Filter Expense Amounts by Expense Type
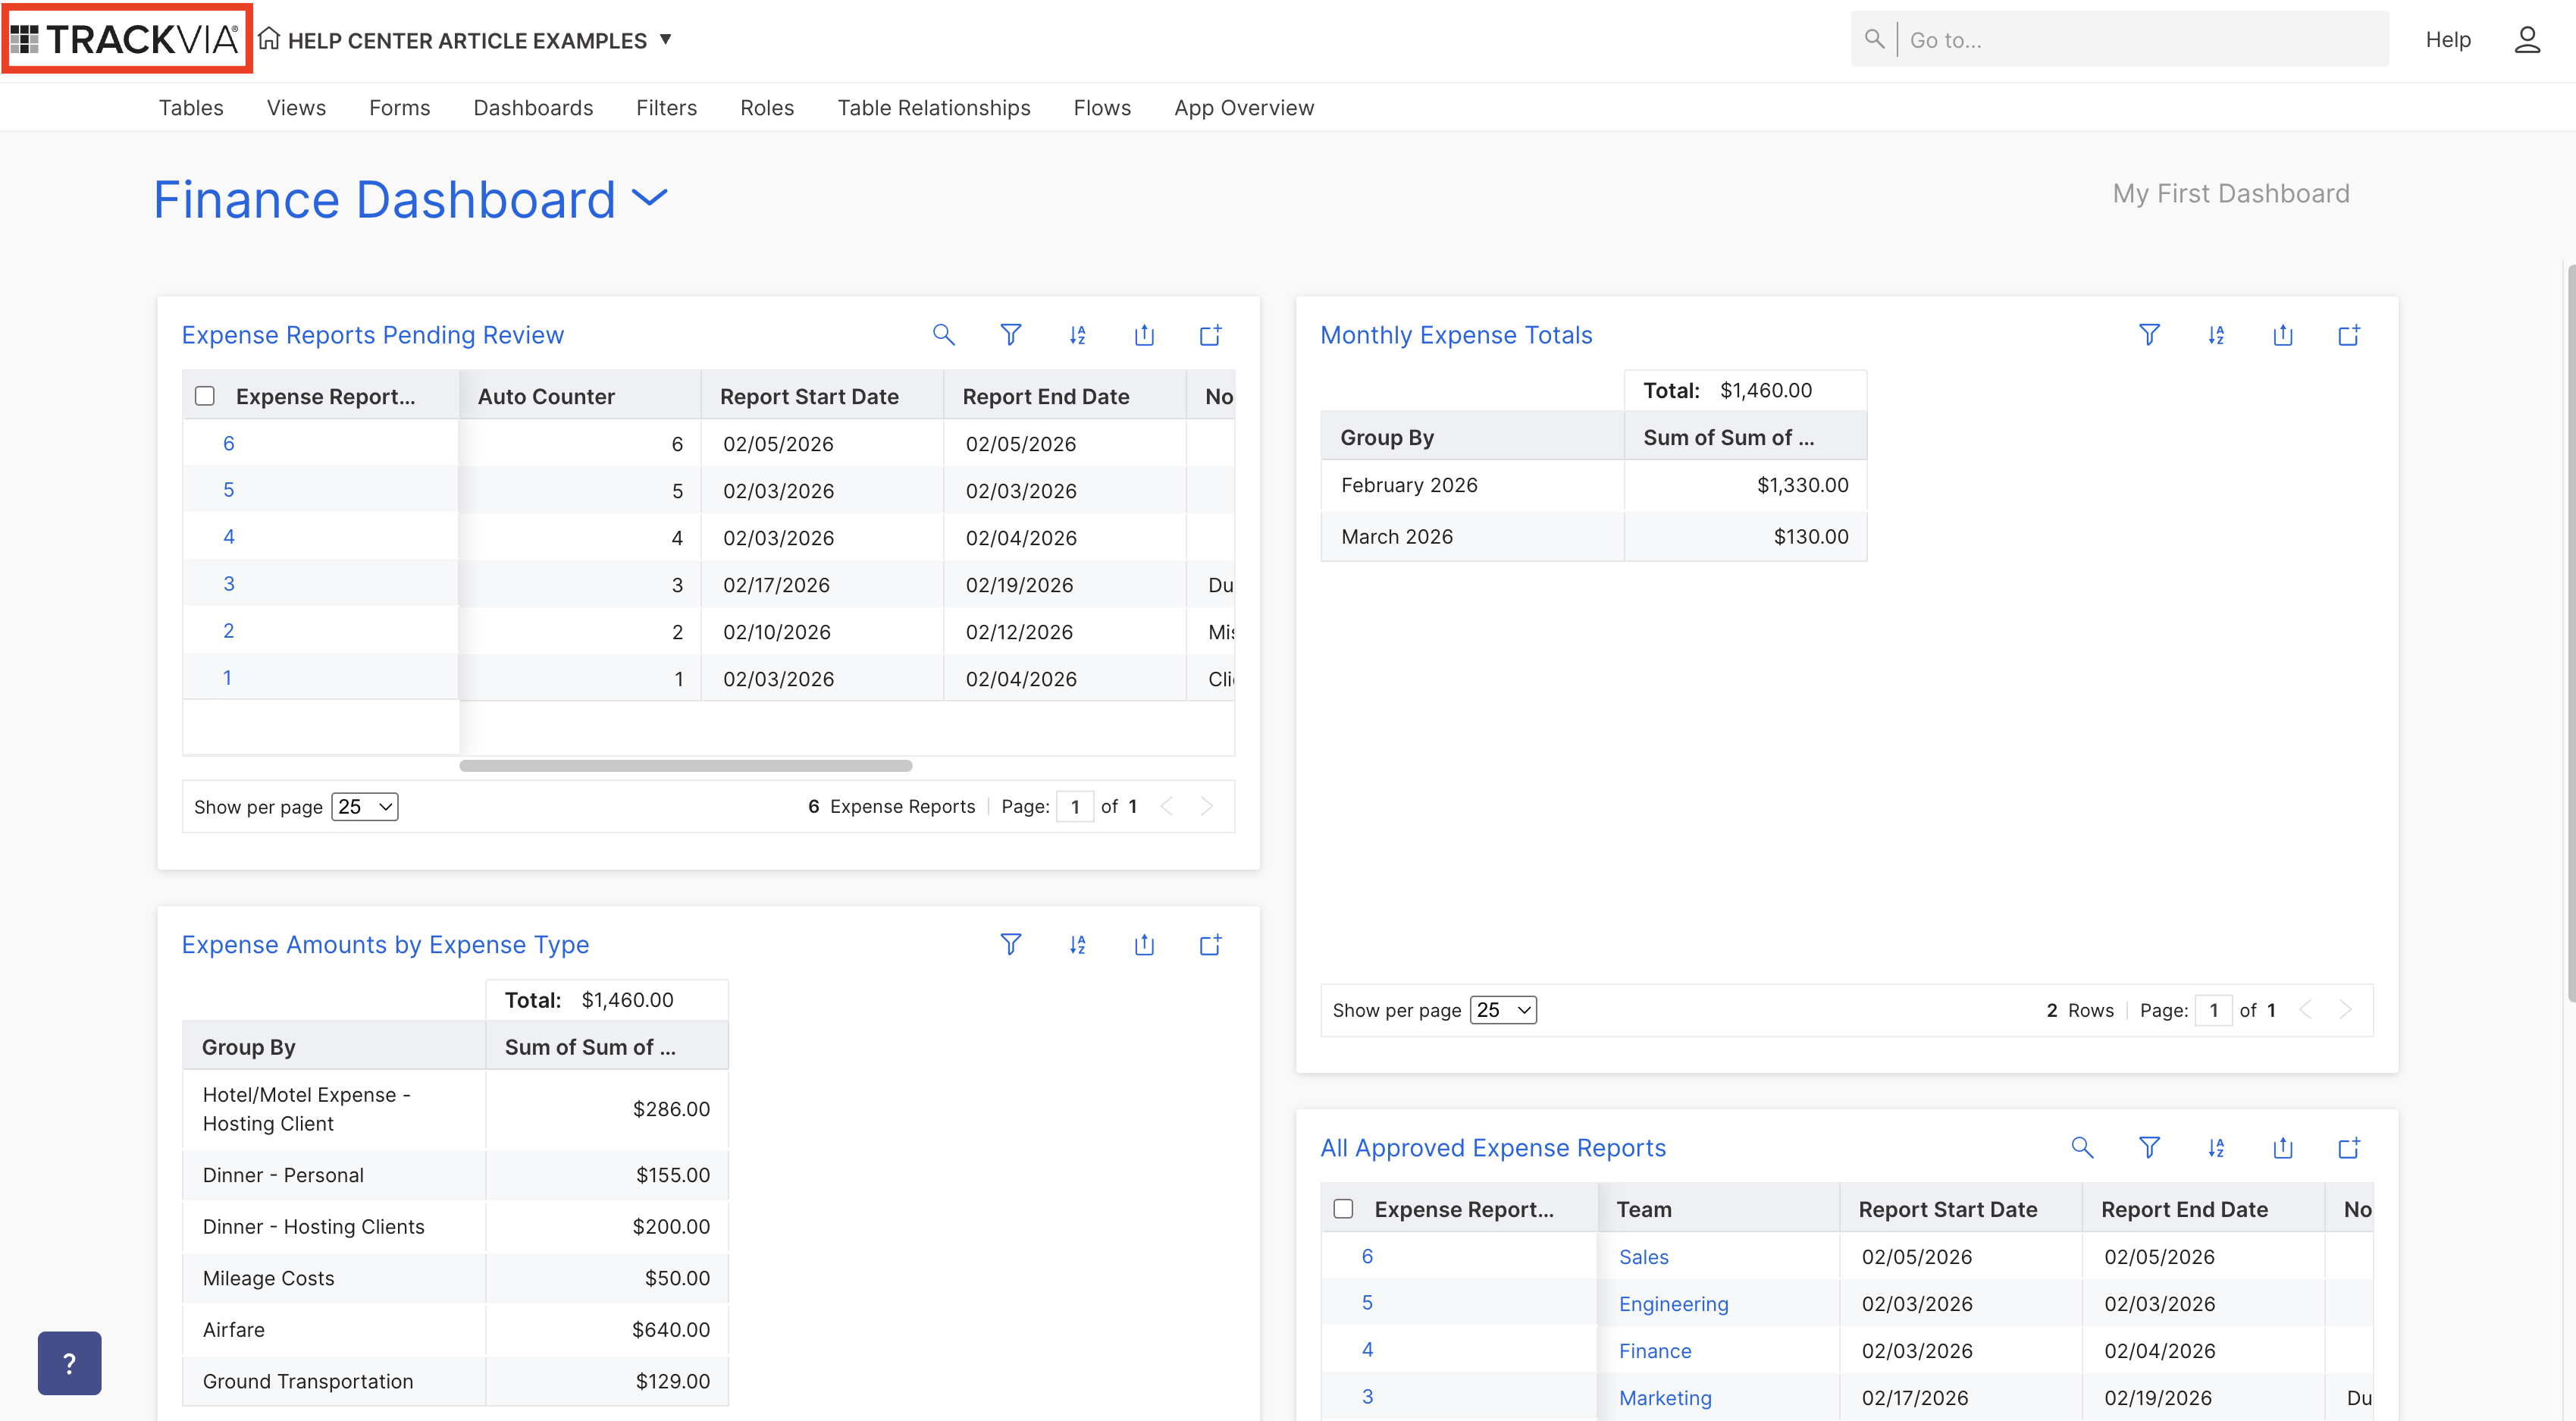 click(x=1010, y=945)
